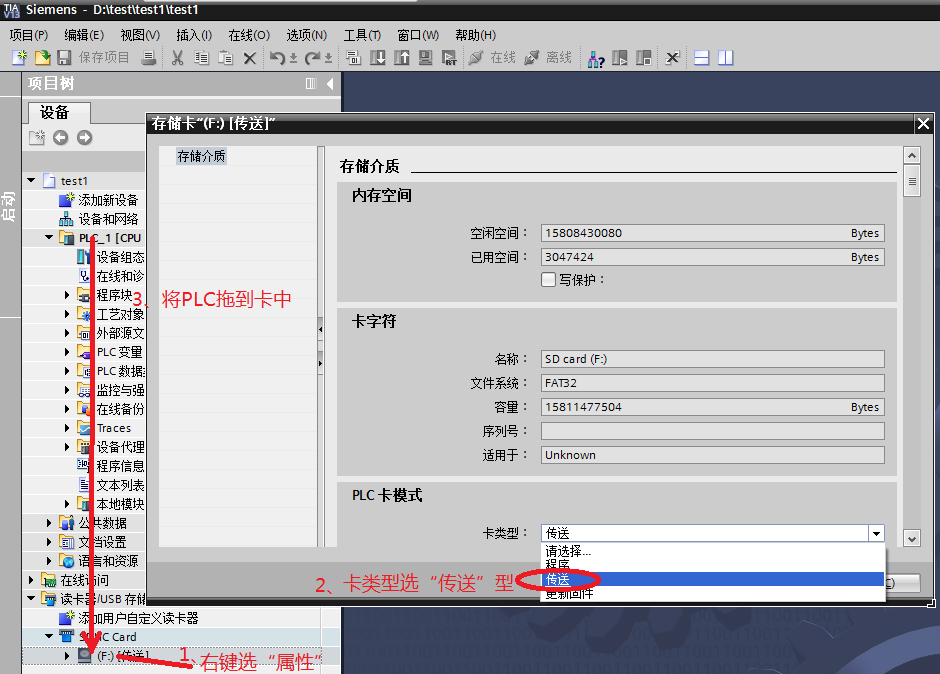This screenshot has height=674, width=940.
Task: Click the project tree forward arrow
Action: click(85, 138)
